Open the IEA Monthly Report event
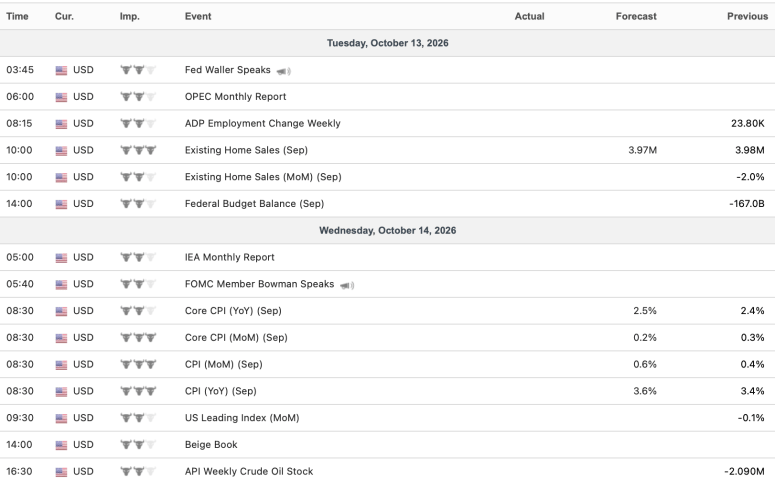The width and height of the screenshot is (775, 479). [229, 257]
